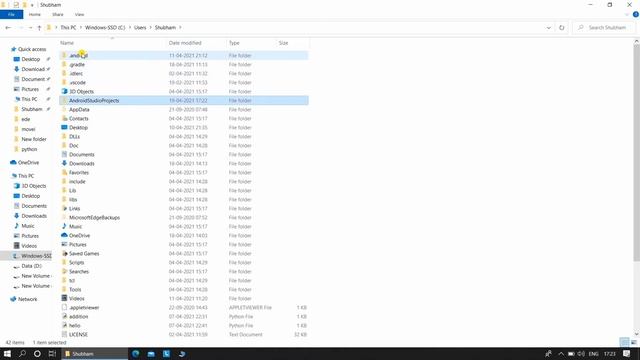Switch to Large icons view button
The image size is (640, 360).
(634, 342)
